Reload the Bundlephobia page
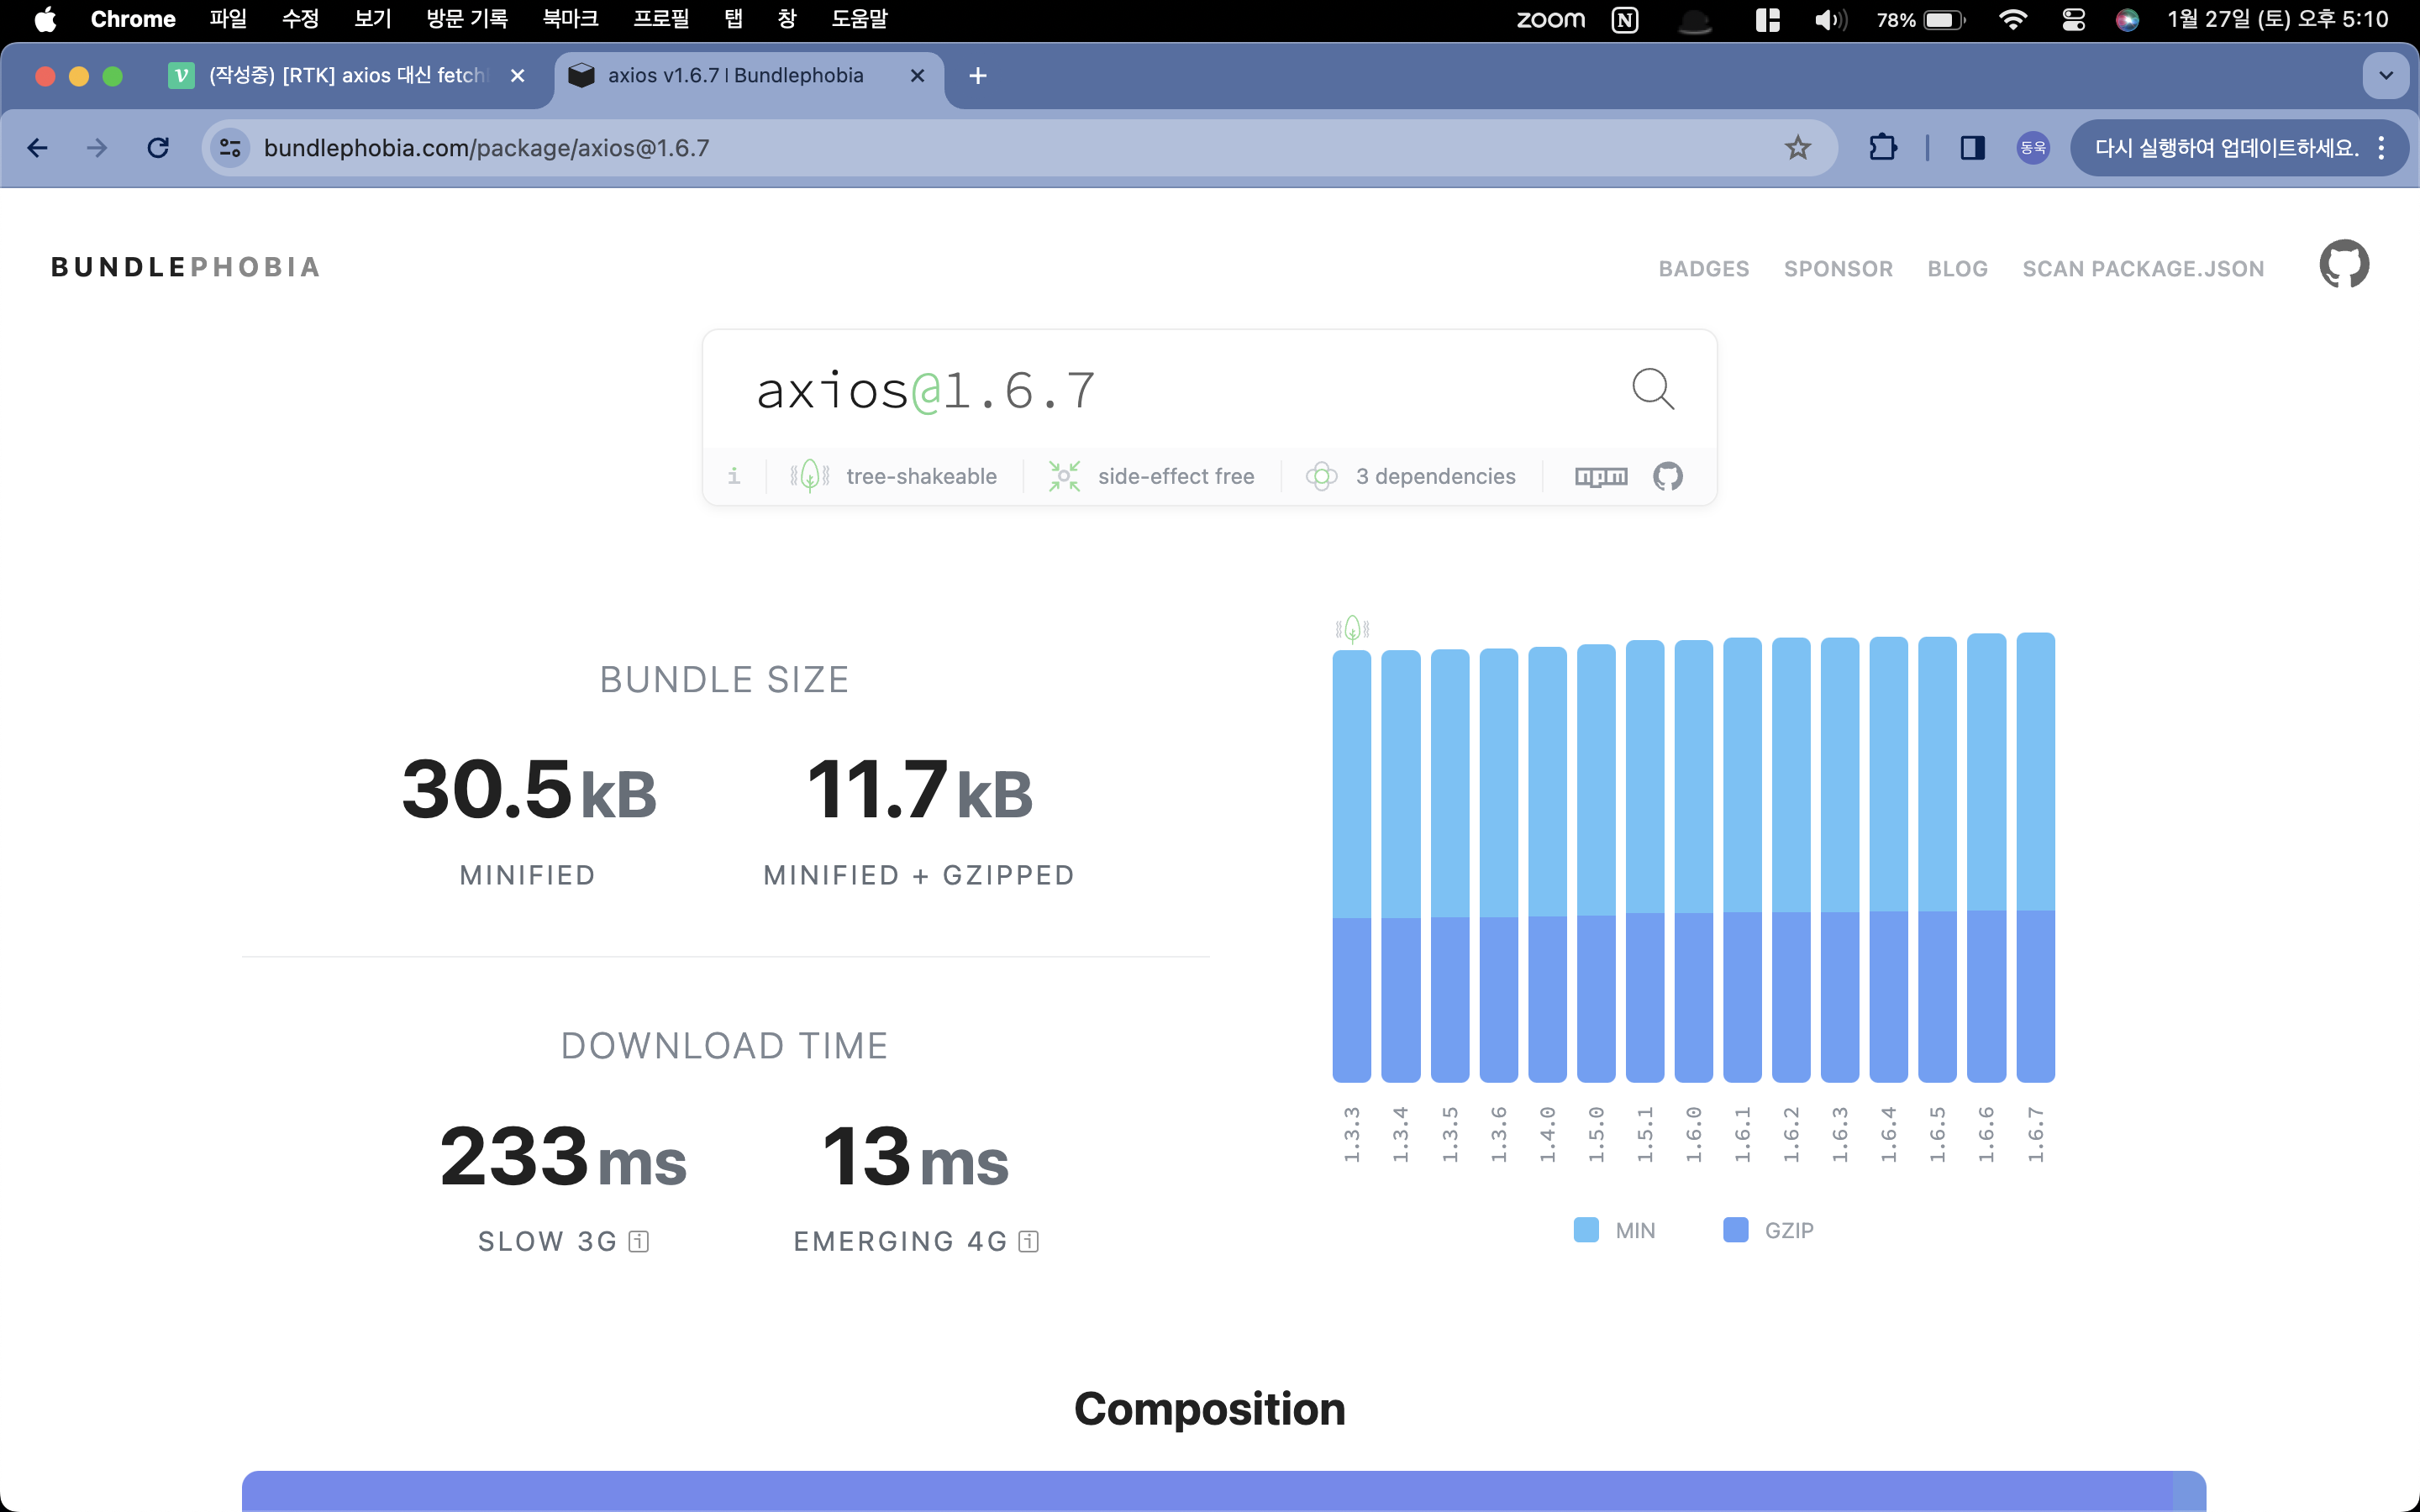Image resolution: width=2420 pixels, height=1512 pixels. pos(158,148)
